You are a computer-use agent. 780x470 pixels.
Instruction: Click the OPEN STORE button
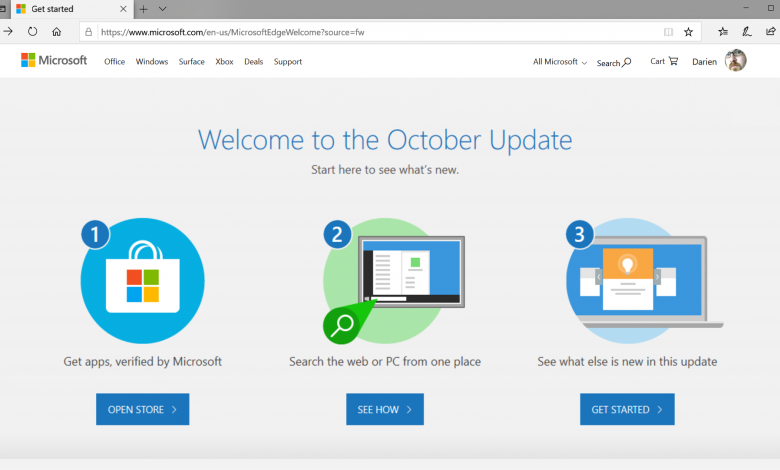tap(142, 409)
